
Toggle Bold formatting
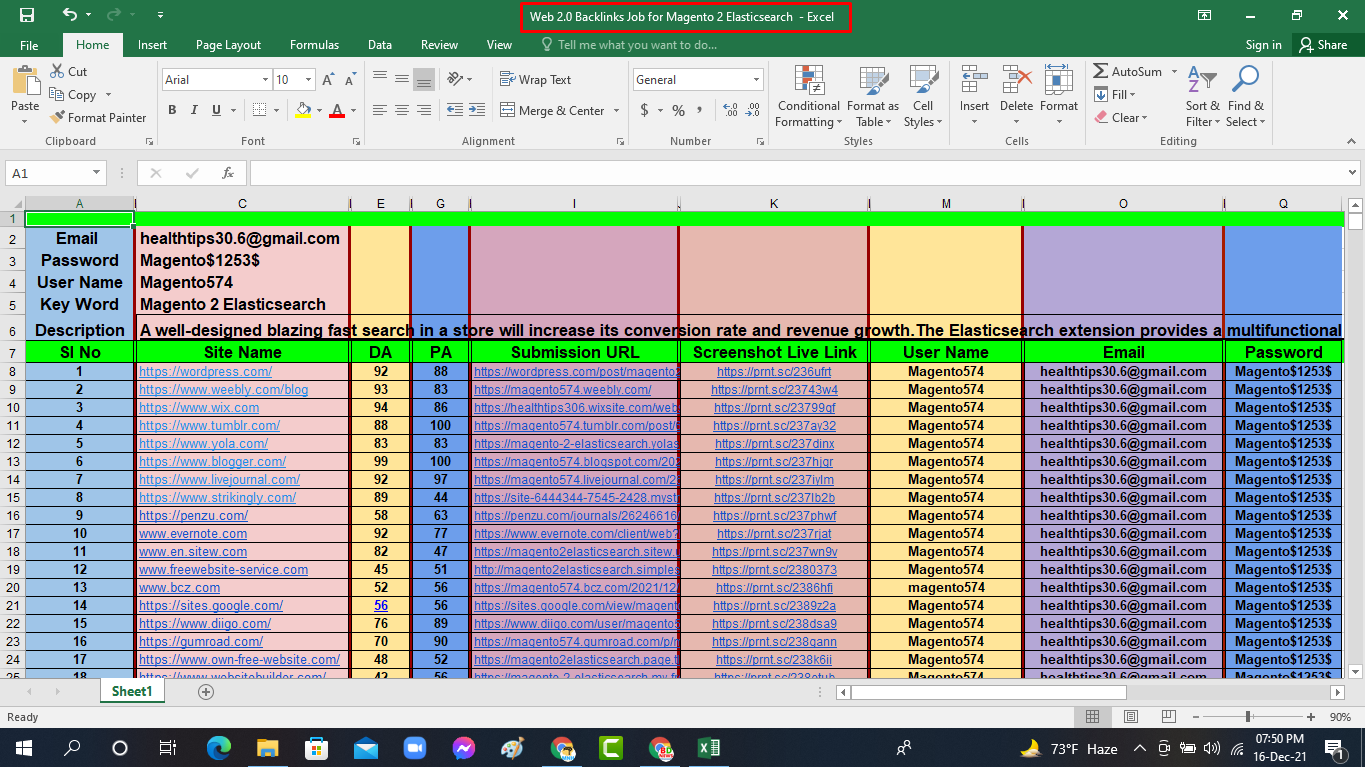pos(172,111)
